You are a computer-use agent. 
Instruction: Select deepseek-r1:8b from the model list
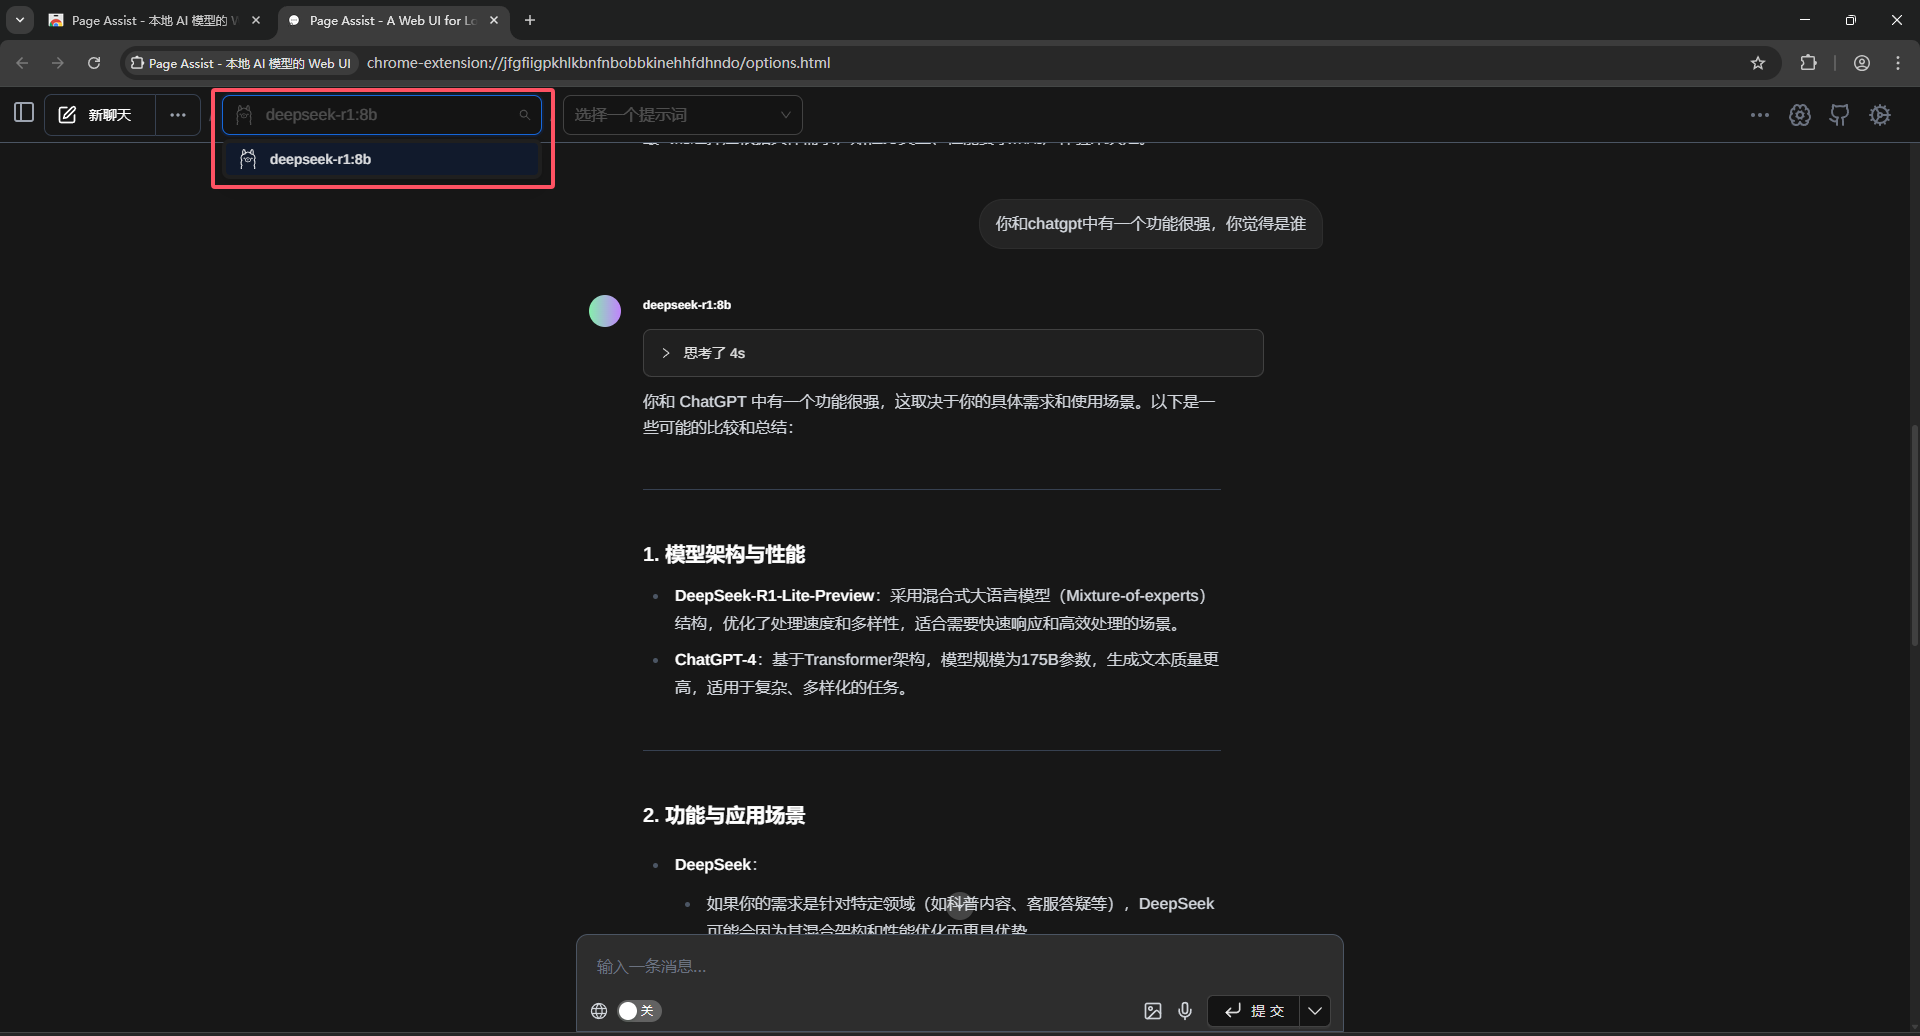(x=382, y=159)
